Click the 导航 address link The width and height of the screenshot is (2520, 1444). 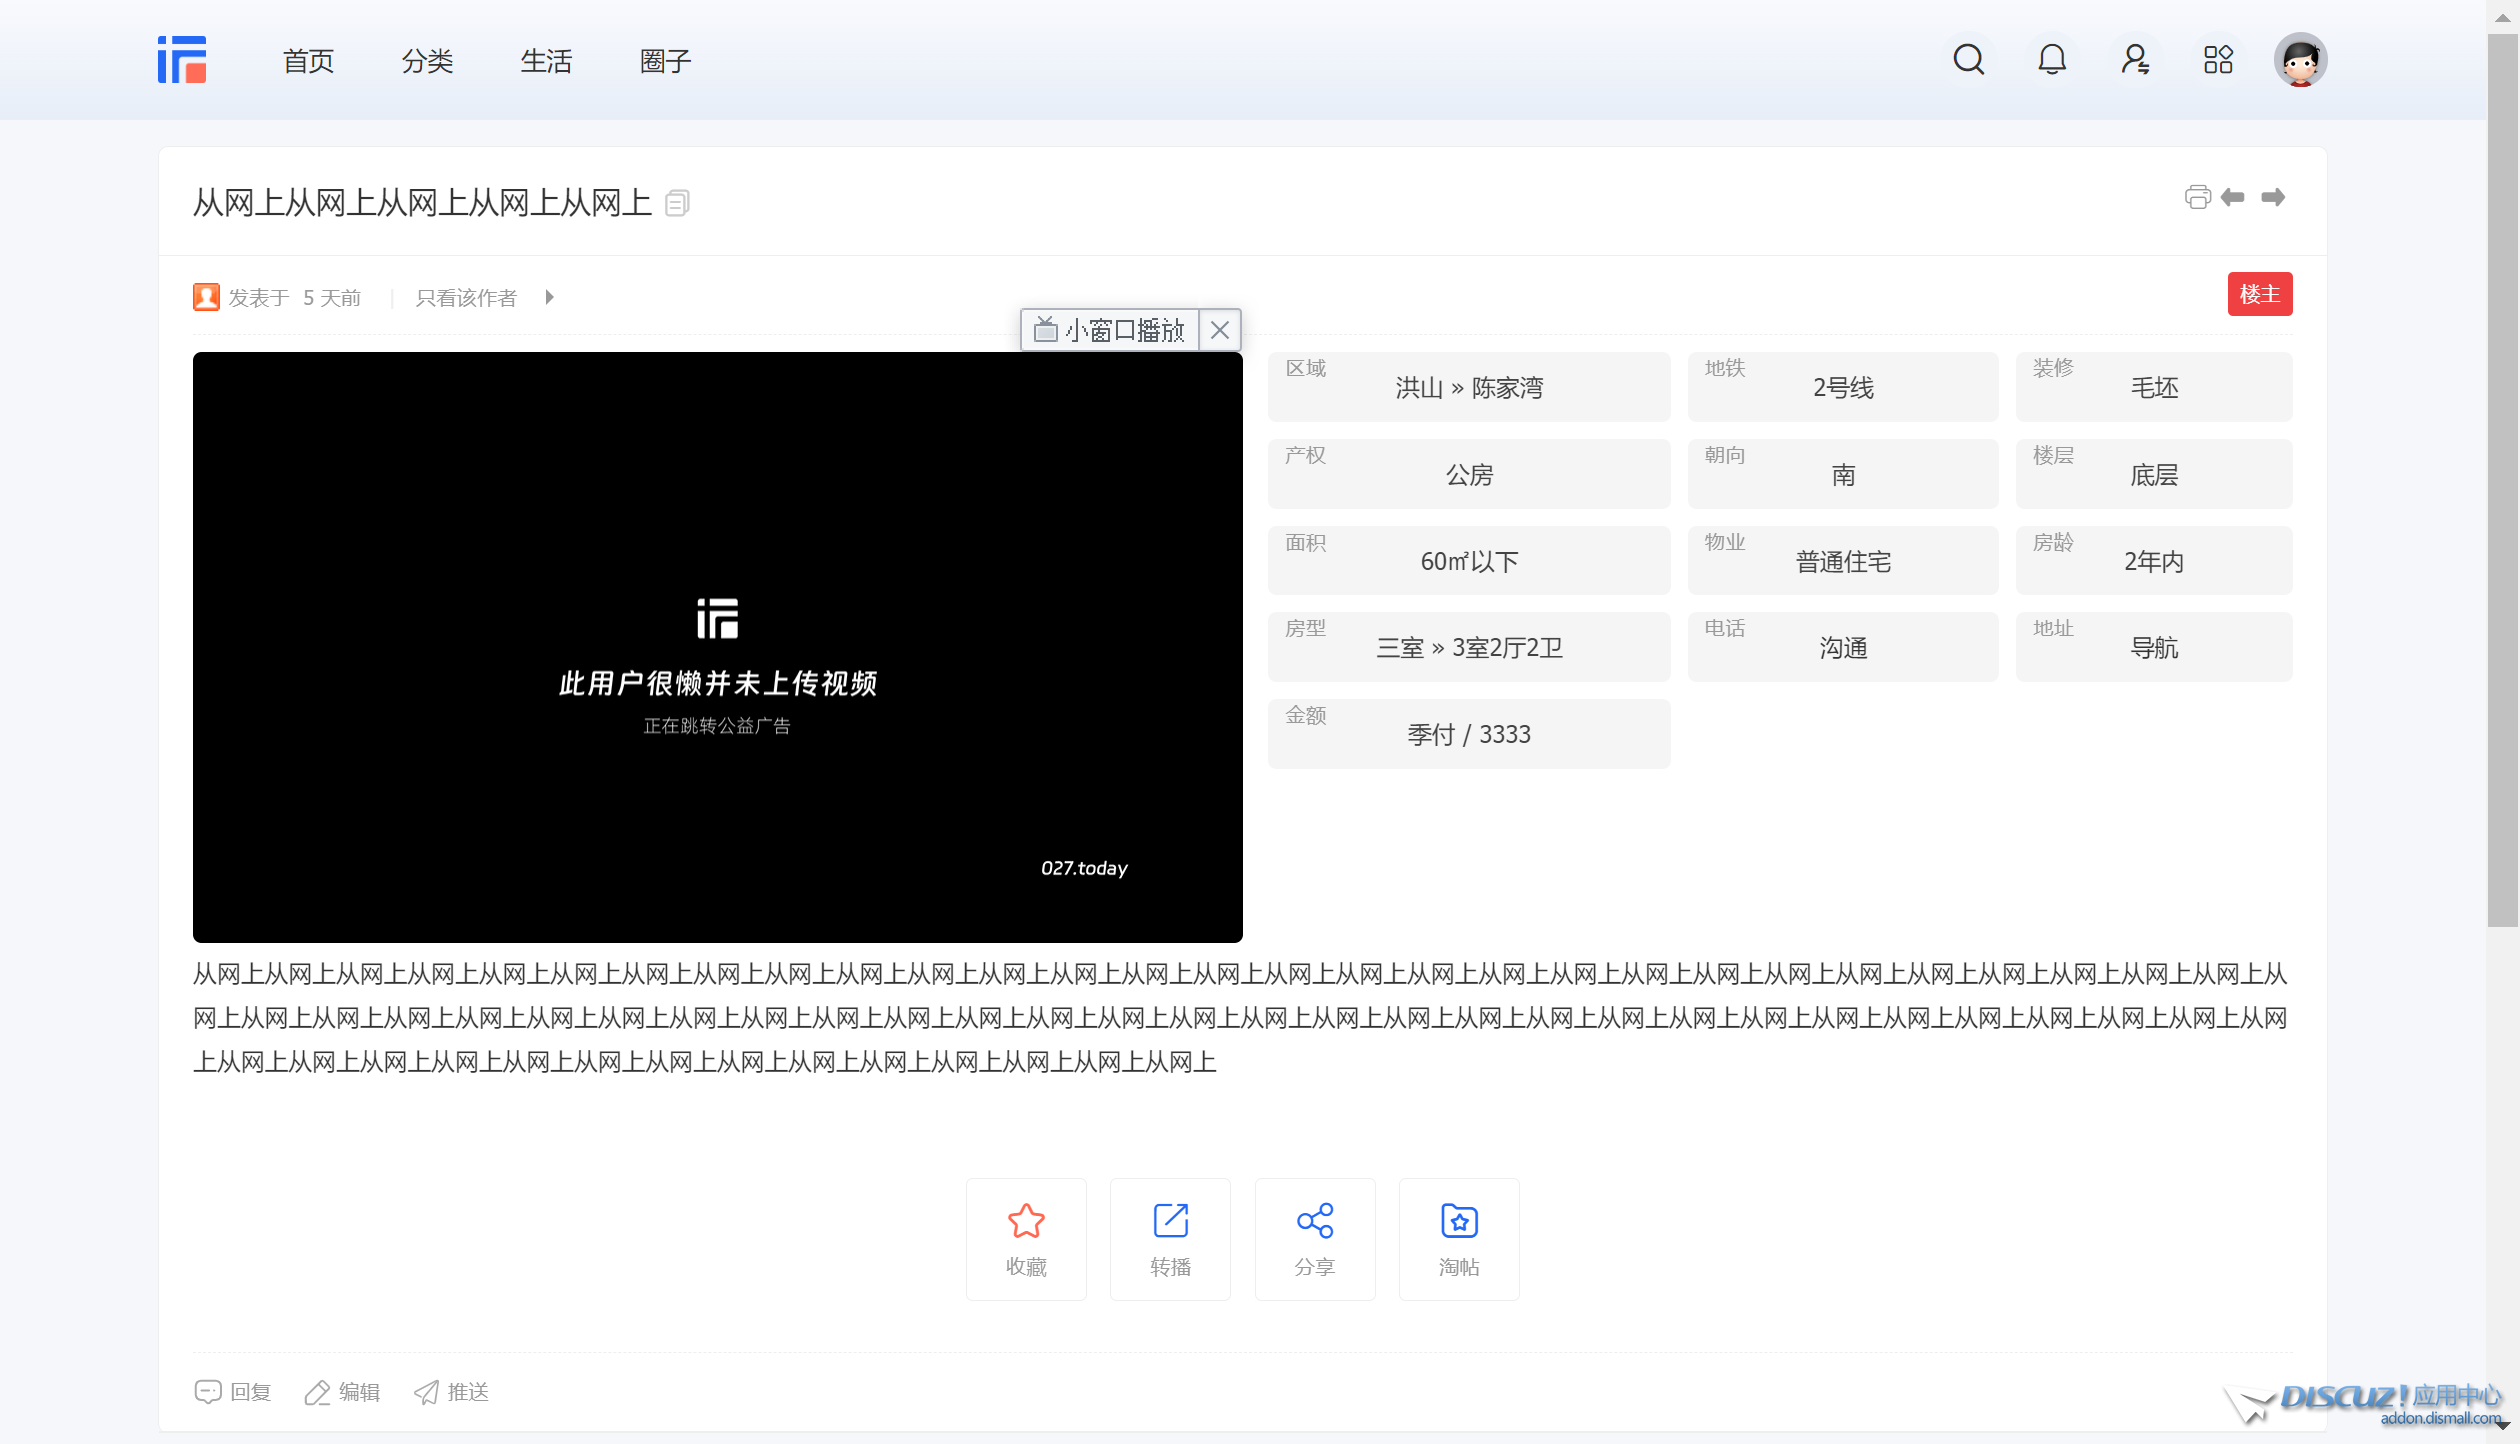pyautogui.click(x=2154, y=648)
